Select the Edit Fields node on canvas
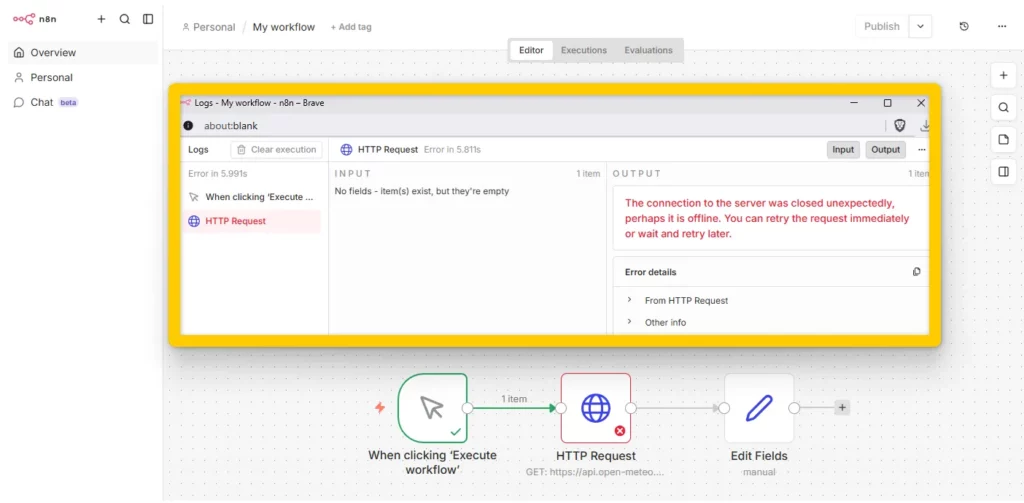1024x503 pixels. pos(759,408)
